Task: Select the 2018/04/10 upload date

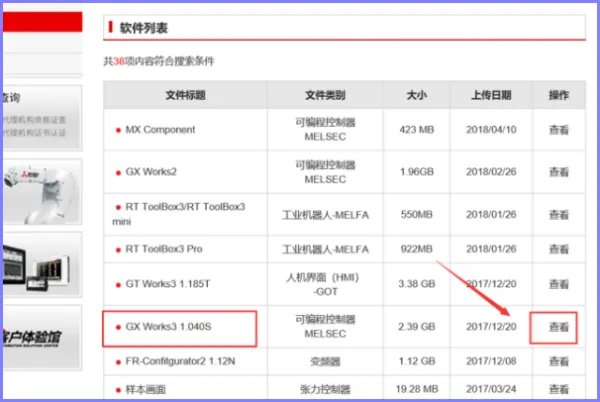Action: point(491,130)
